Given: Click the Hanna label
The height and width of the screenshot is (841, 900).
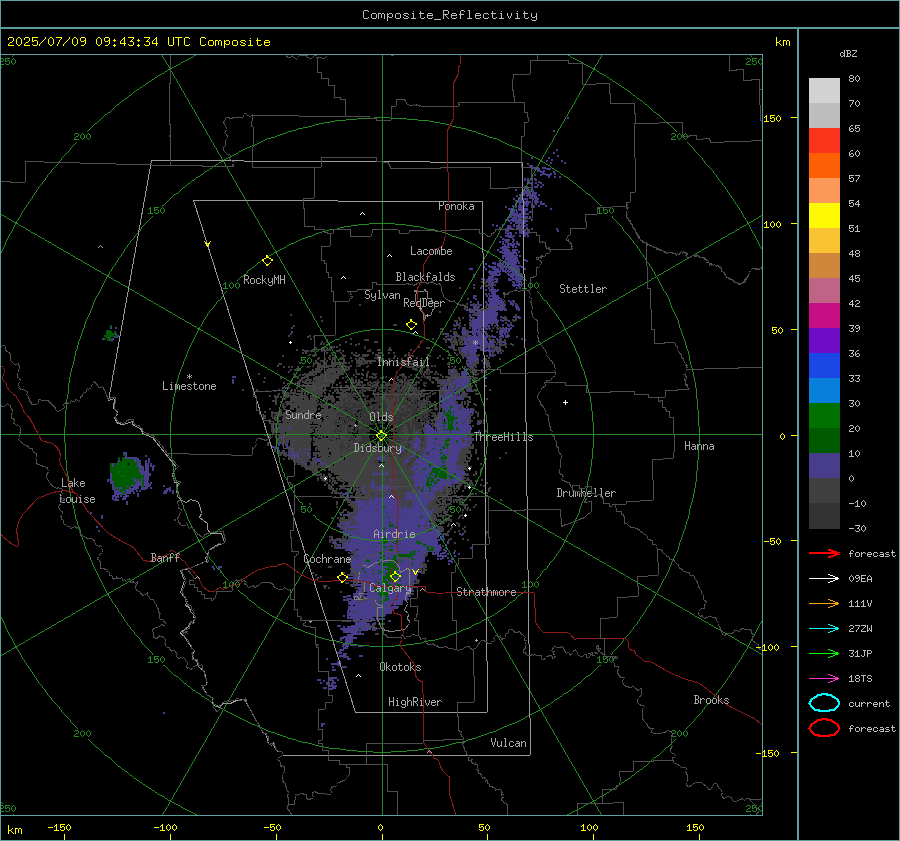Looking at the screenshot, I should pos(699,446).
